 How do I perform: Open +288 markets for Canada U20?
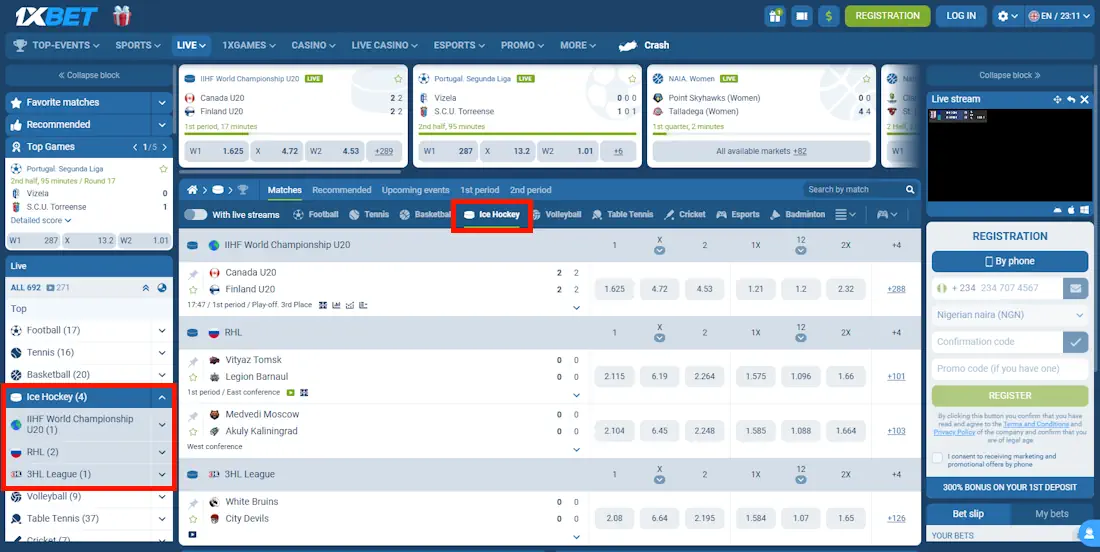click(896, 289)
